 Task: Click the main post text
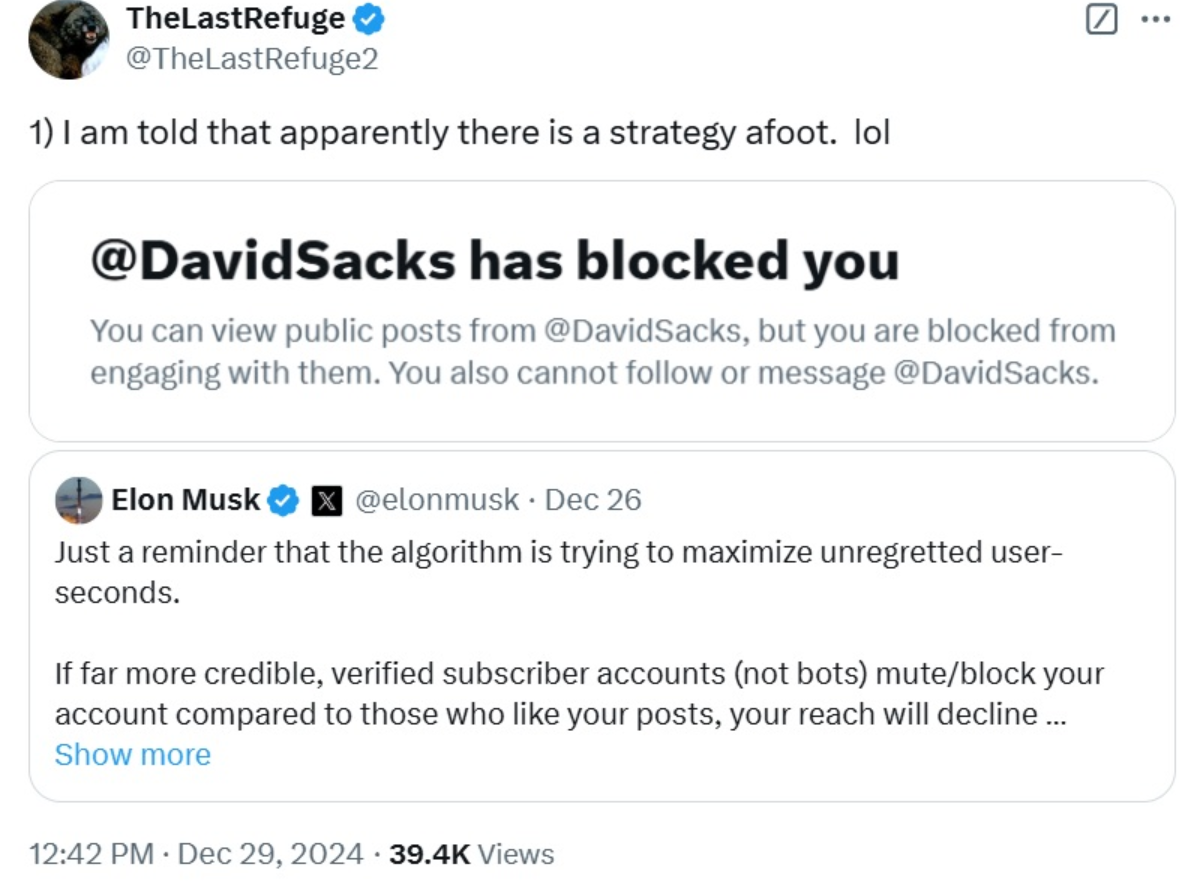pyautogui.click(x=460, y=133)
